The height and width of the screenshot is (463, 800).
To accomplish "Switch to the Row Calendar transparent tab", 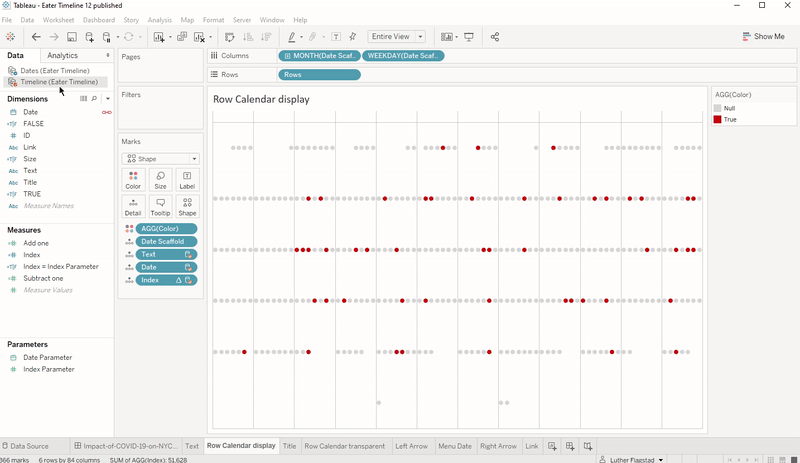I will (x=344, y=446).
